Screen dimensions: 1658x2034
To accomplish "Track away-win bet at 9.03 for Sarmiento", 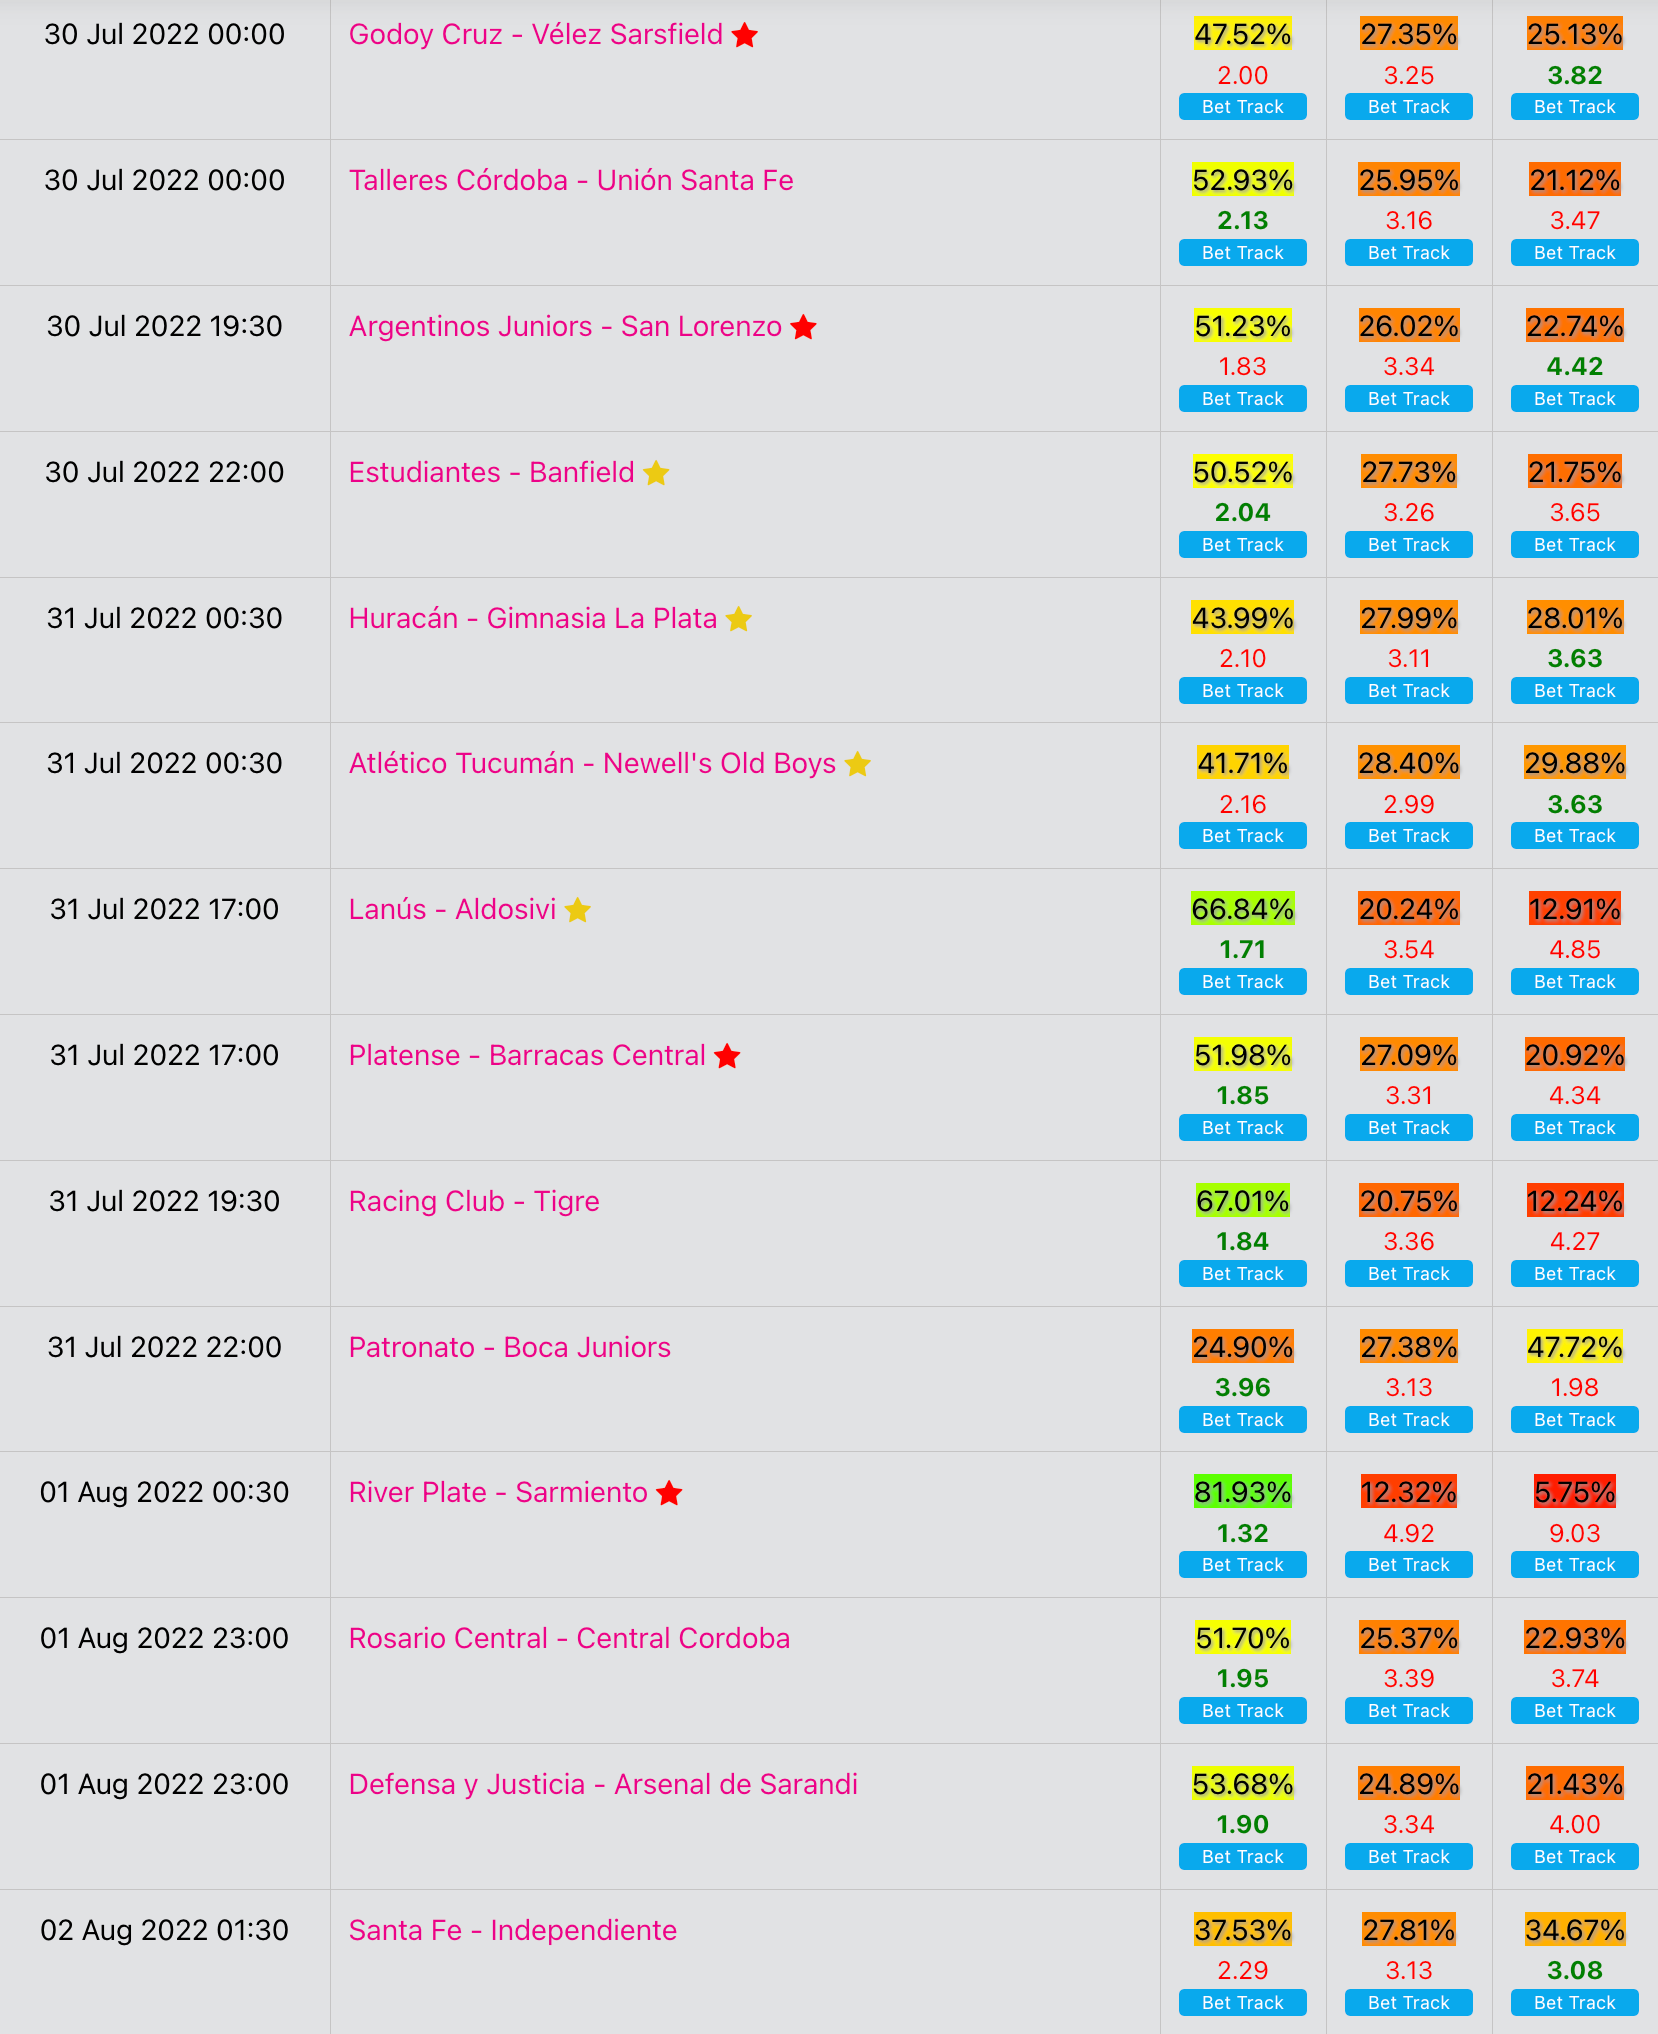I will click(1575, 1565).
